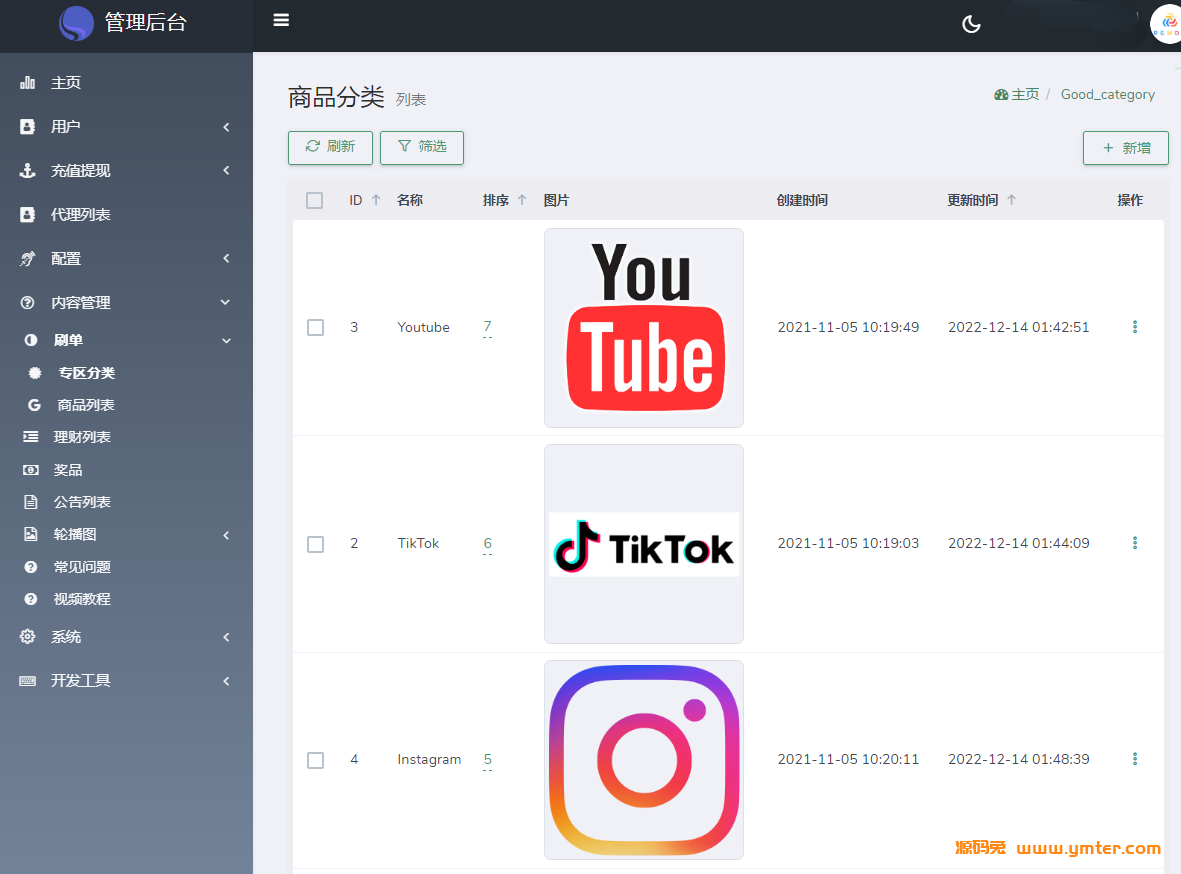
Task: Collapse the 内容管理 menu chevron
Action: coord(225,303)
